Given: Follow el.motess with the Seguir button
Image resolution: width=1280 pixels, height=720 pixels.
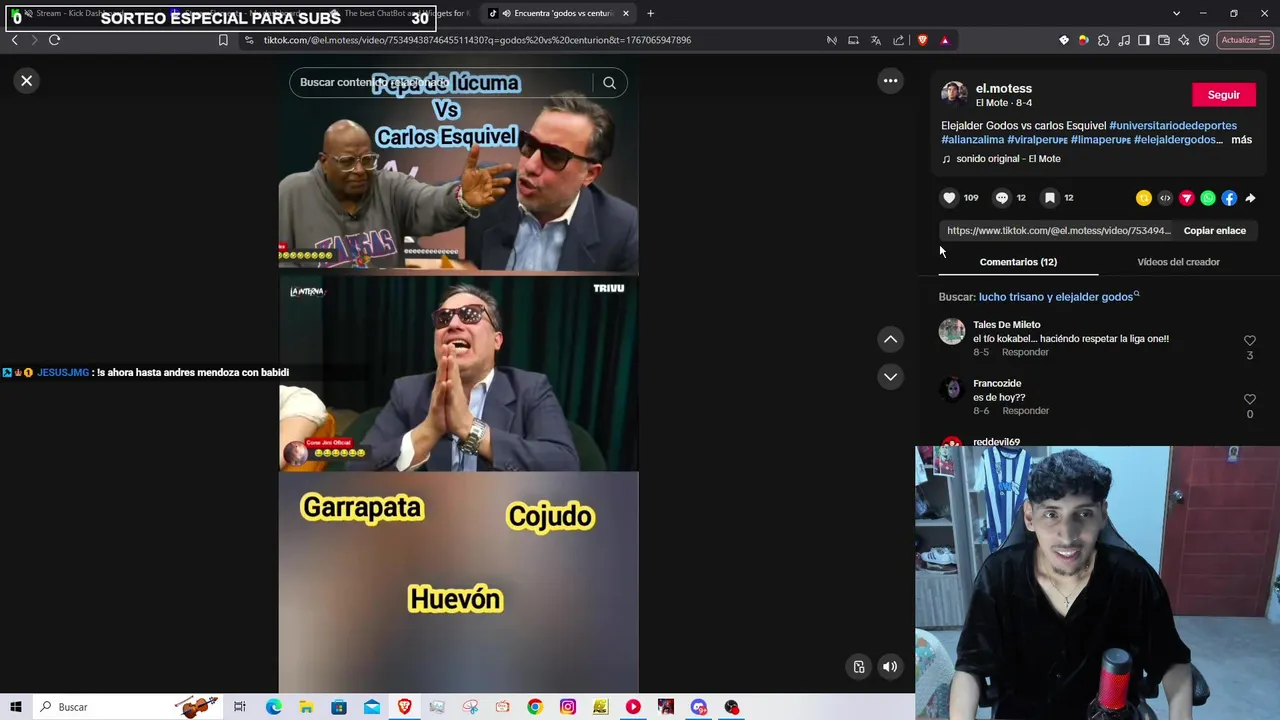Looking at the screenshot, I should tap(1223, 95).
